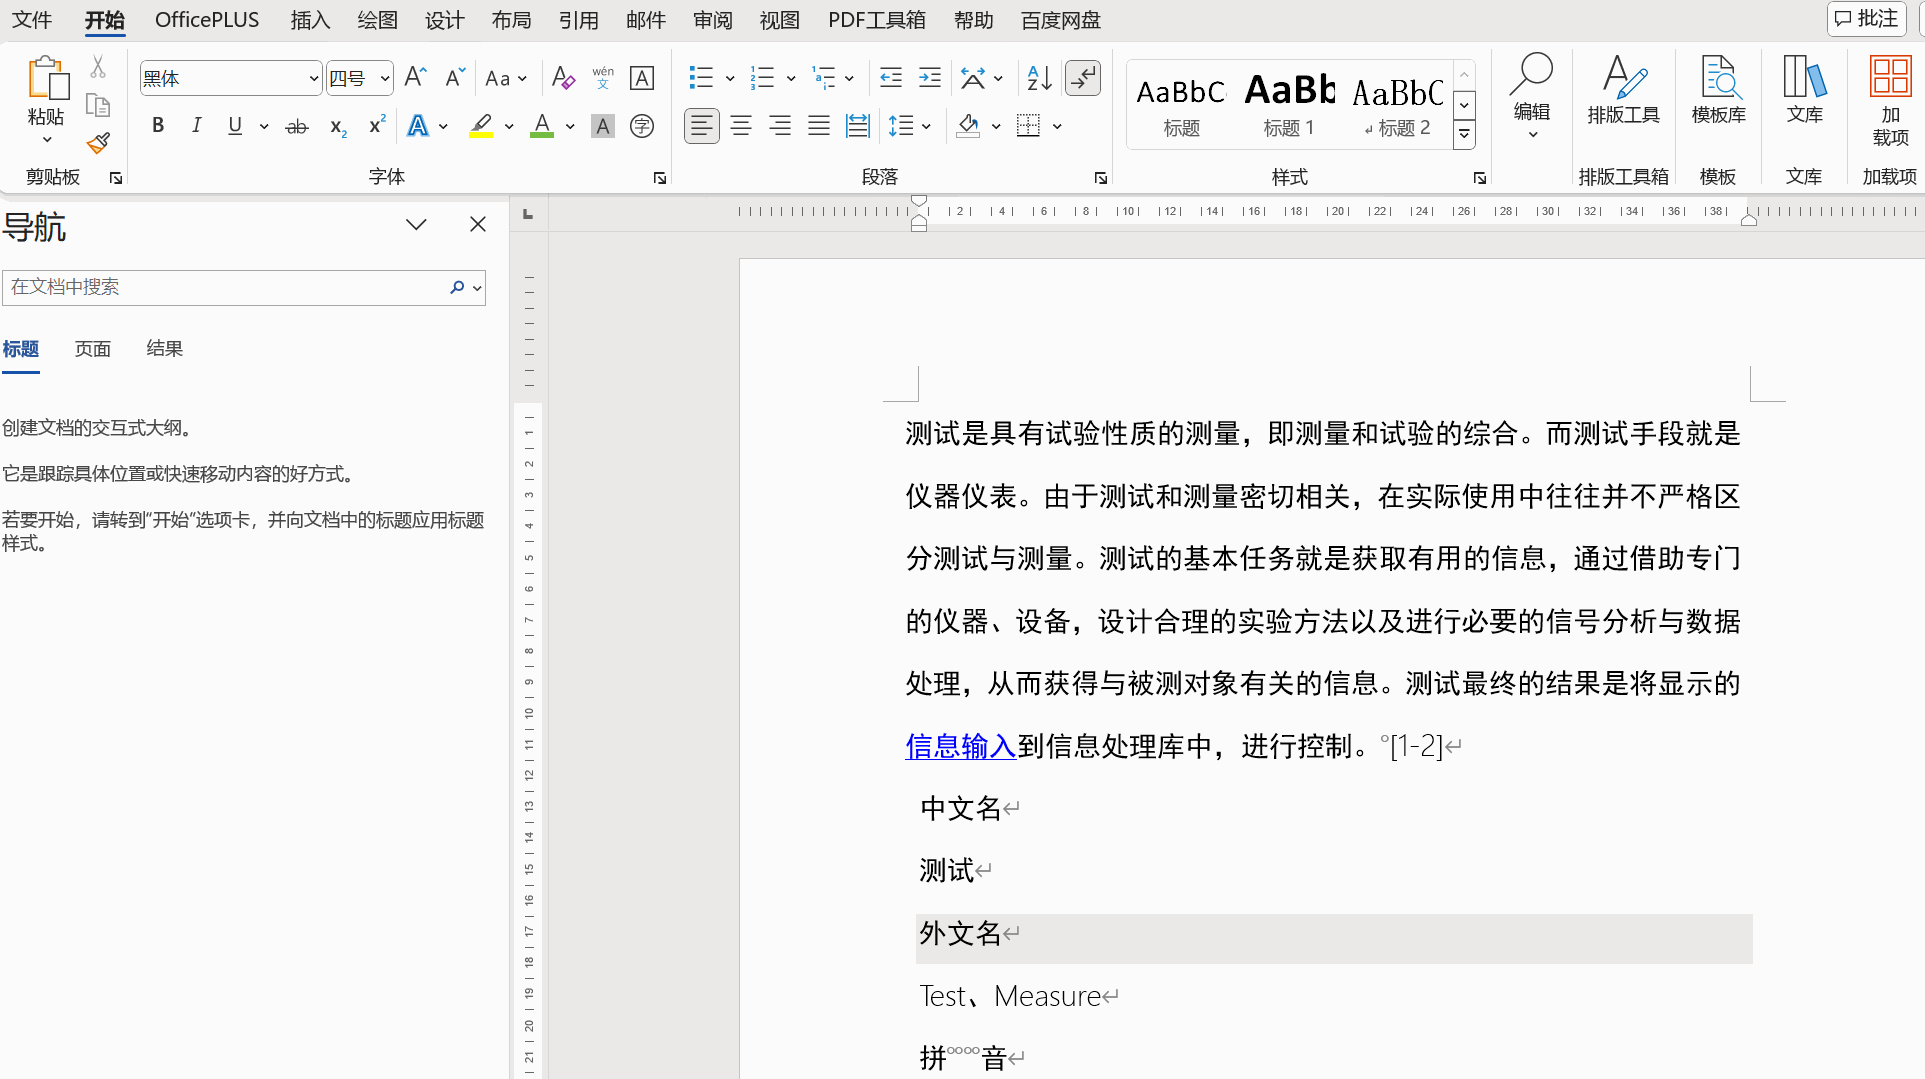Click the Increase Font Size icon

(416, 78)
